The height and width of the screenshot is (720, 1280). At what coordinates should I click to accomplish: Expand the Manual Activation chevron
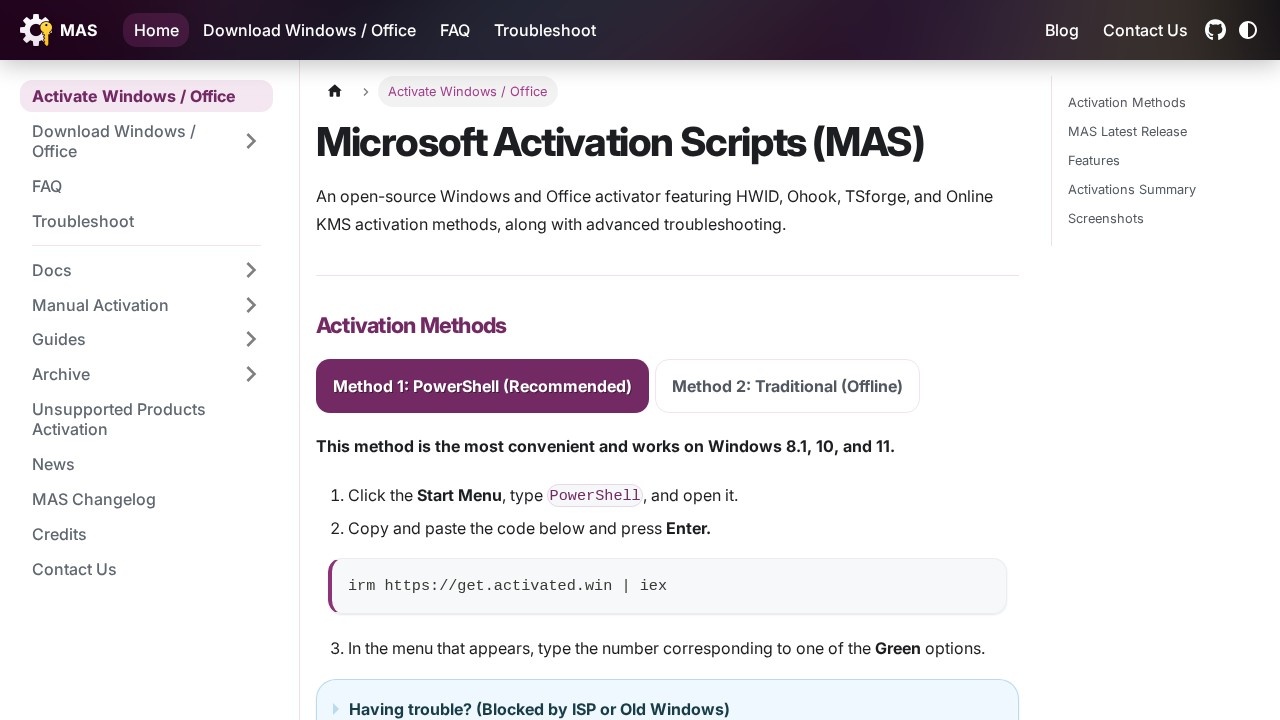click(x=251, y=305)
